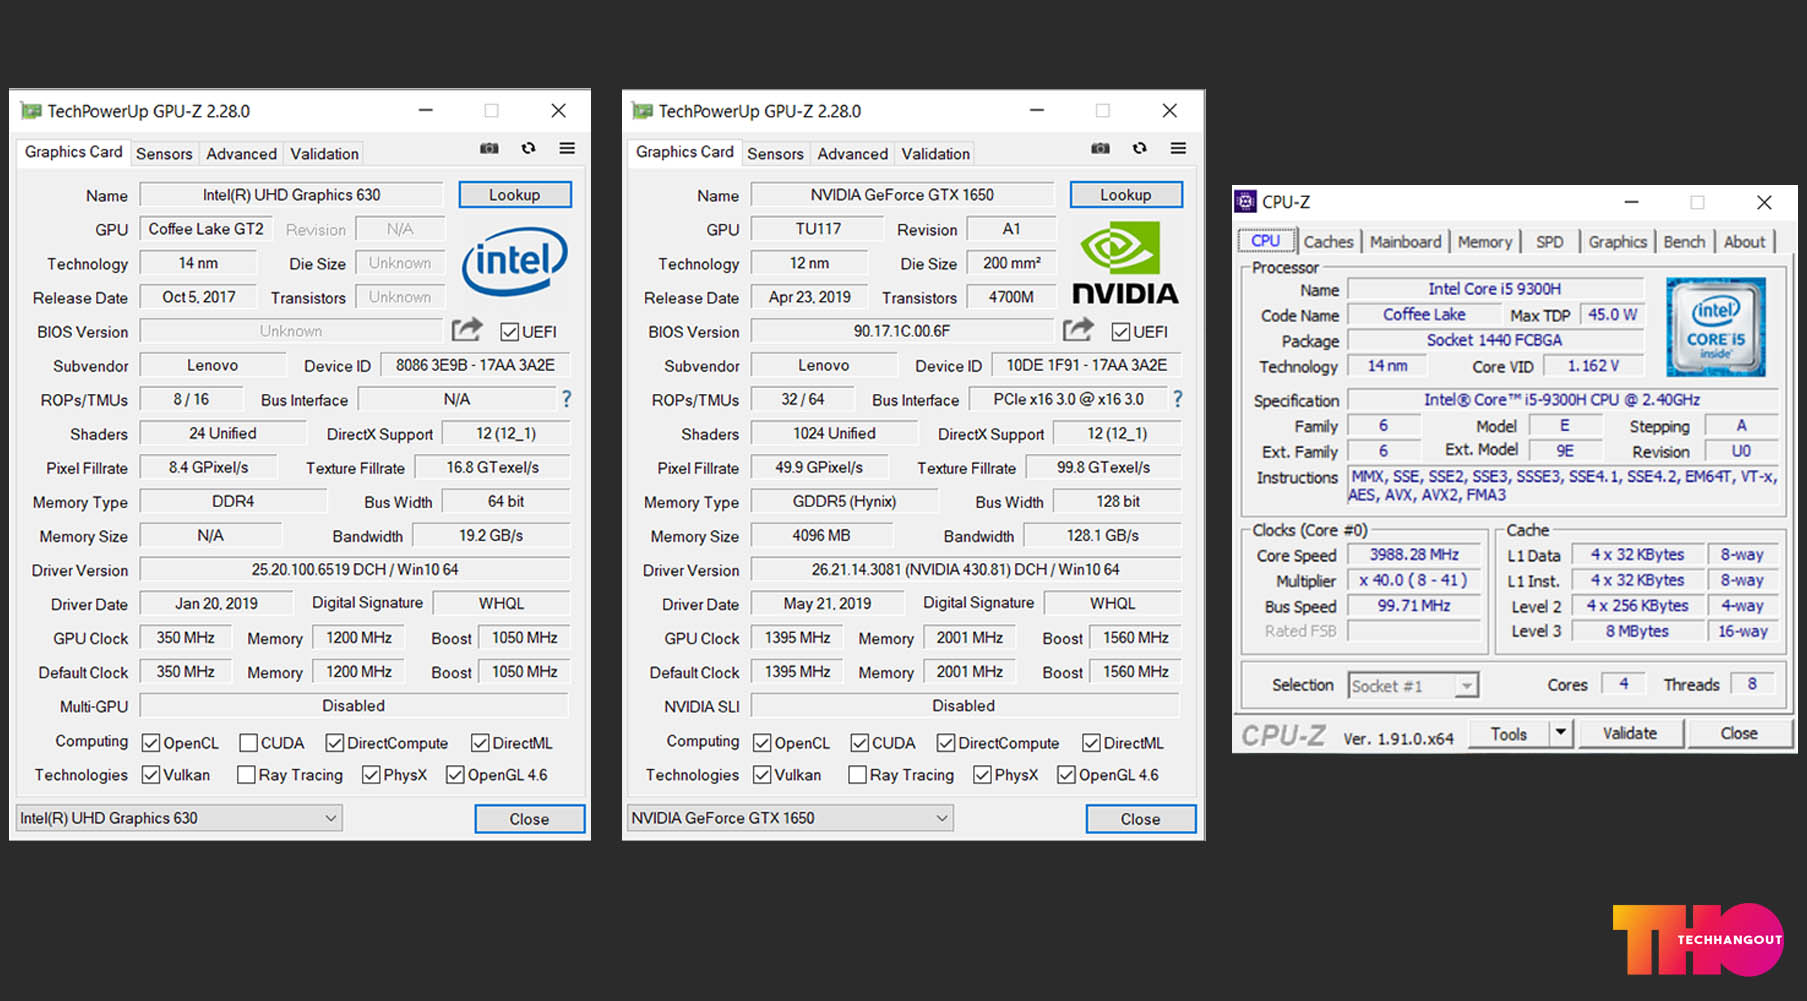Click Close button in NVIDIA GPU-Z window
The height and width of the screenshot is (1001, 1807).
[1140, 819]
